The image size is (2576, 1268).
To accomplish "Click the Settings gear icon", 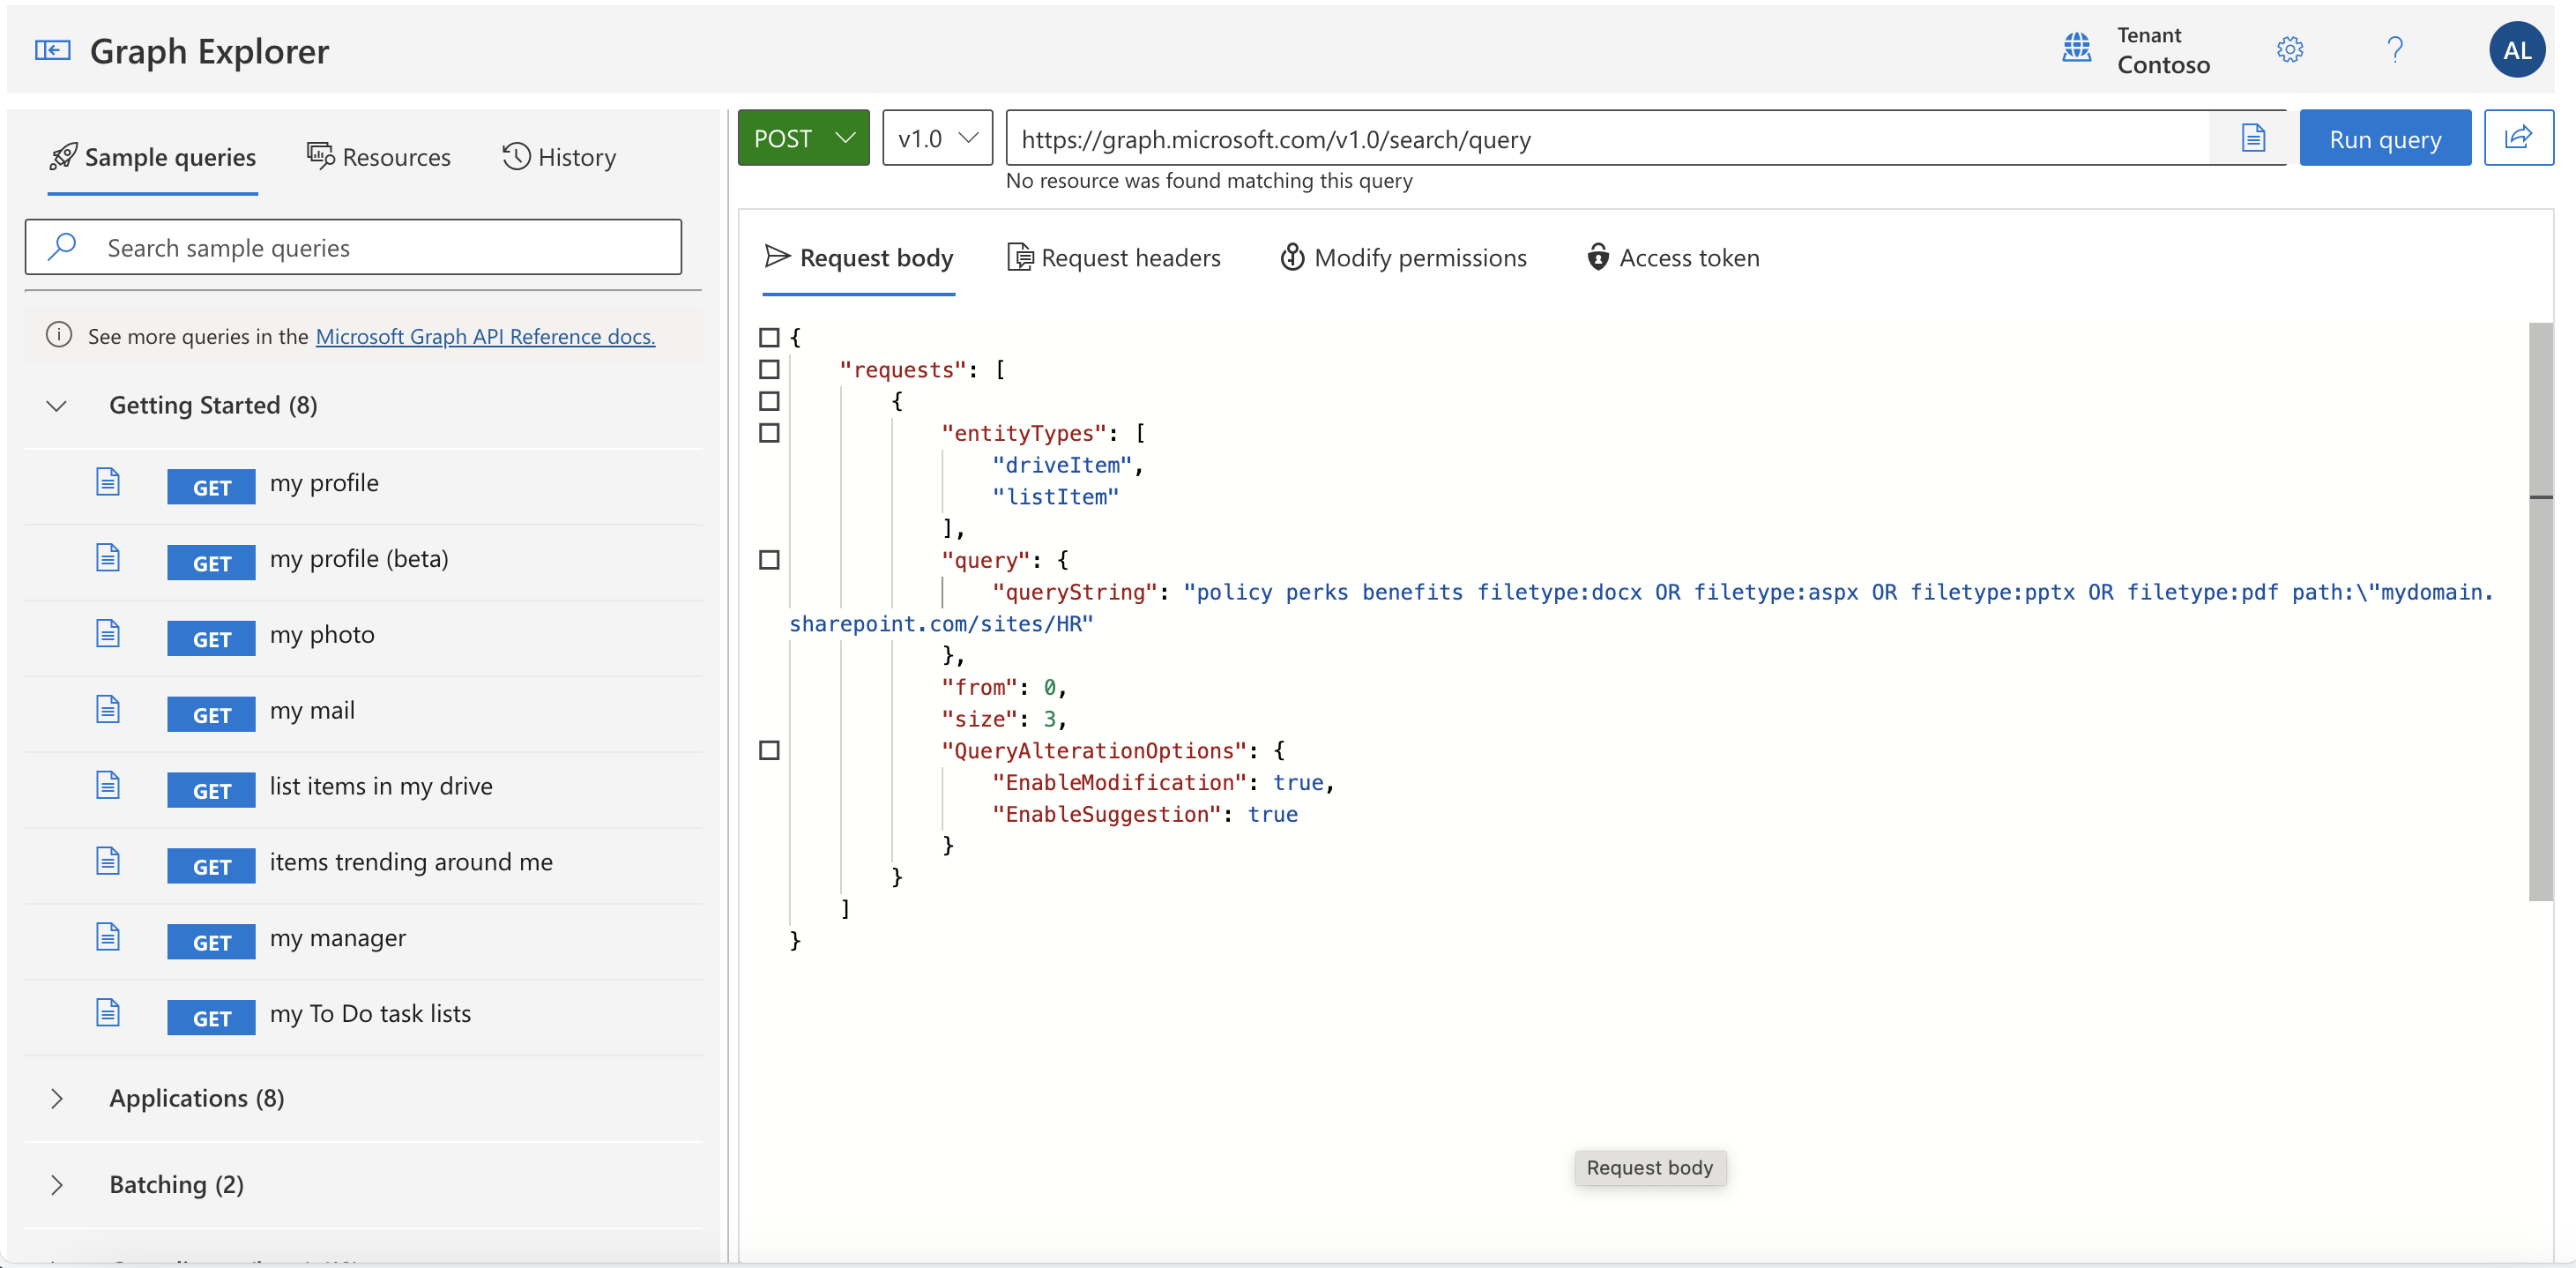I will 2290,48.
